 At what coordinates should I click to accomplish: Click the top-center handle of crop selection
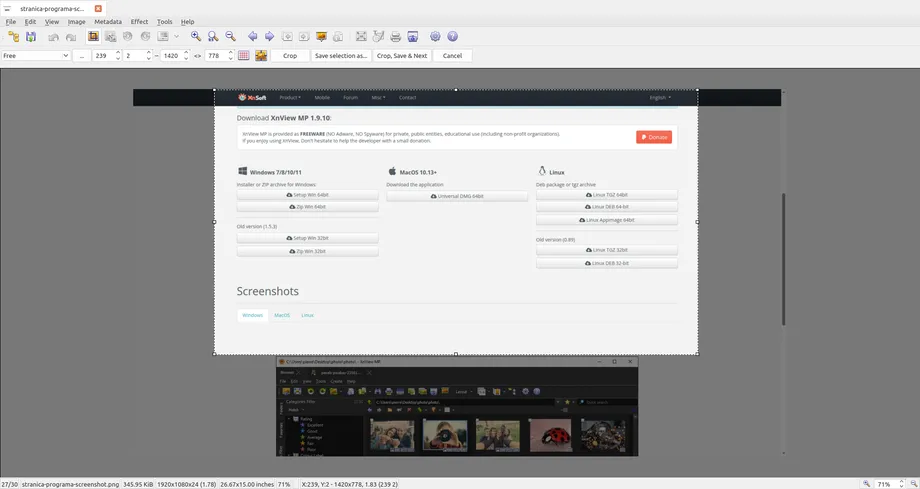point(456,90)
